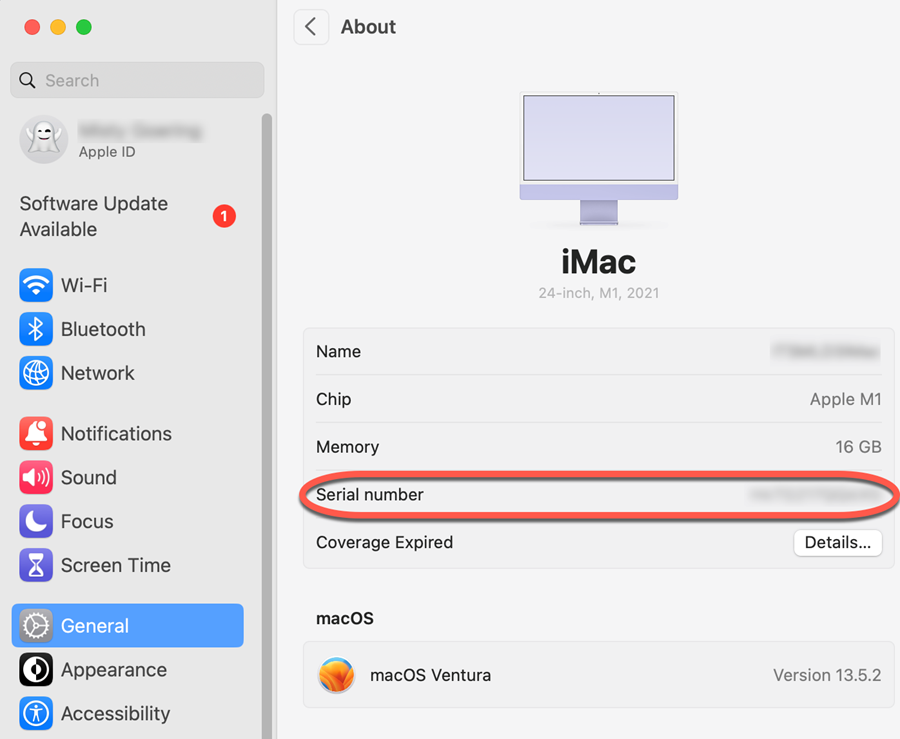
Task: Select Focus label in the sidebar
Action: [87, 522]
